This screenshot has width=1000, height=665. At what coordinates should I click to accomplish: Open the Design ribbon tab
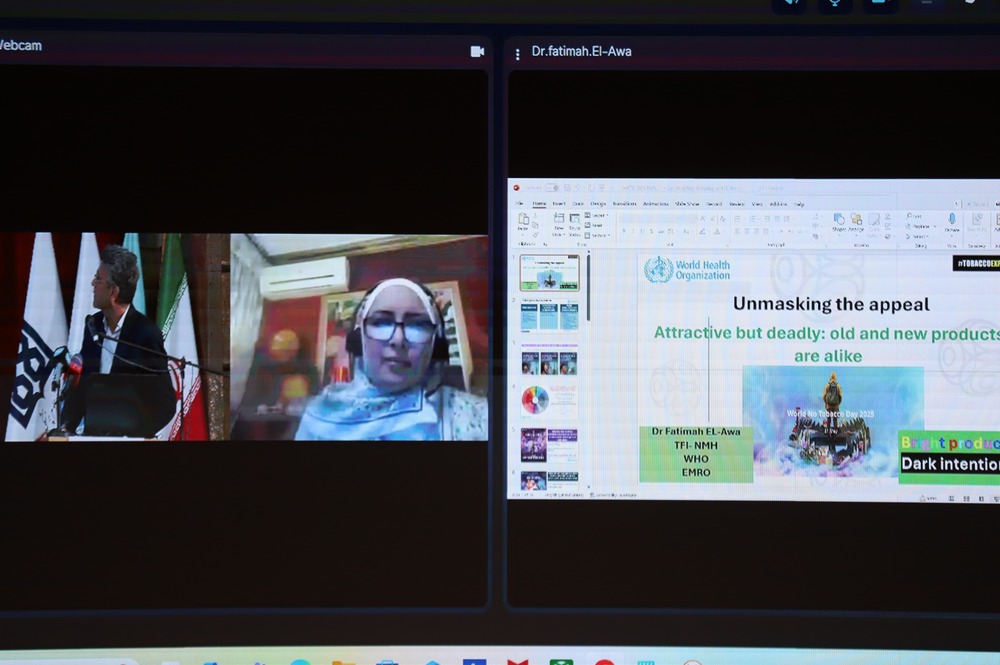(x=597, y=203)
